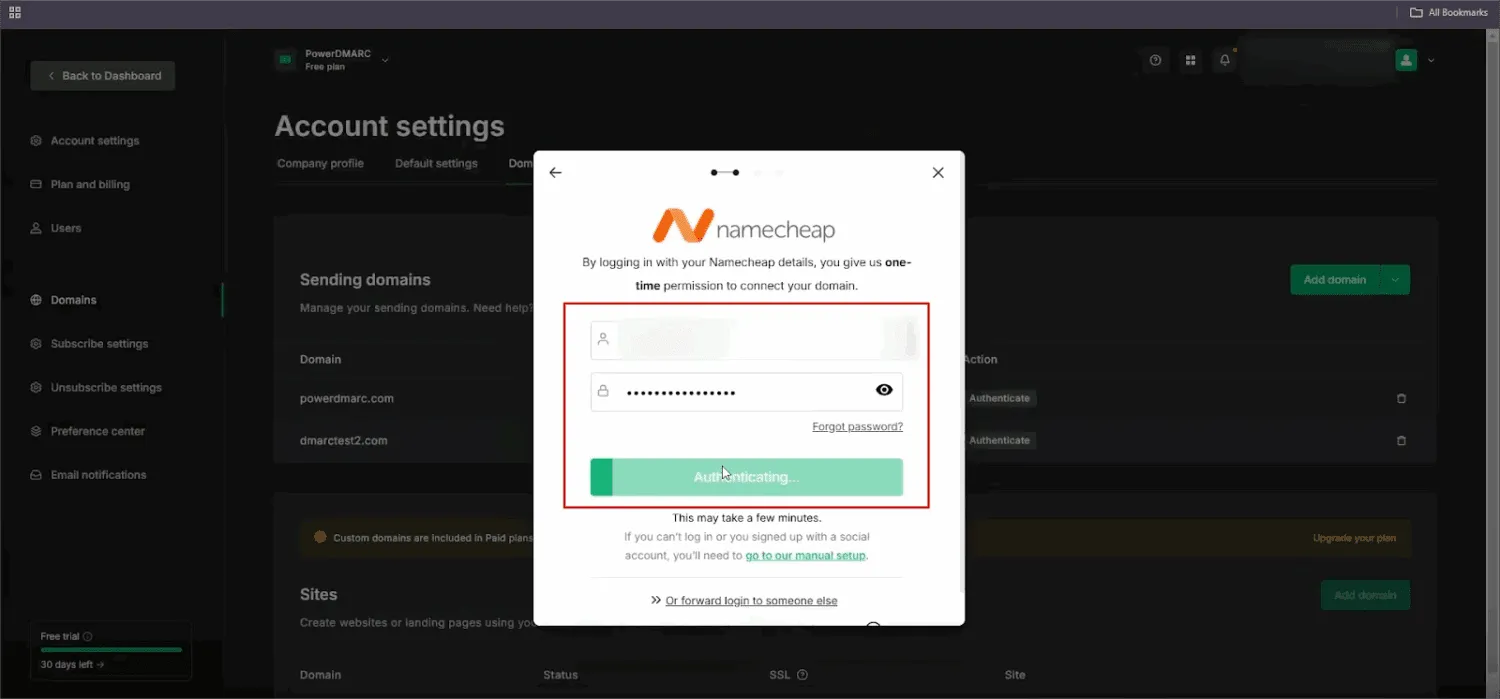Close the Namecheap login dialog
The height and width of the screenshot is (699, 1500).
pos(938,172)
